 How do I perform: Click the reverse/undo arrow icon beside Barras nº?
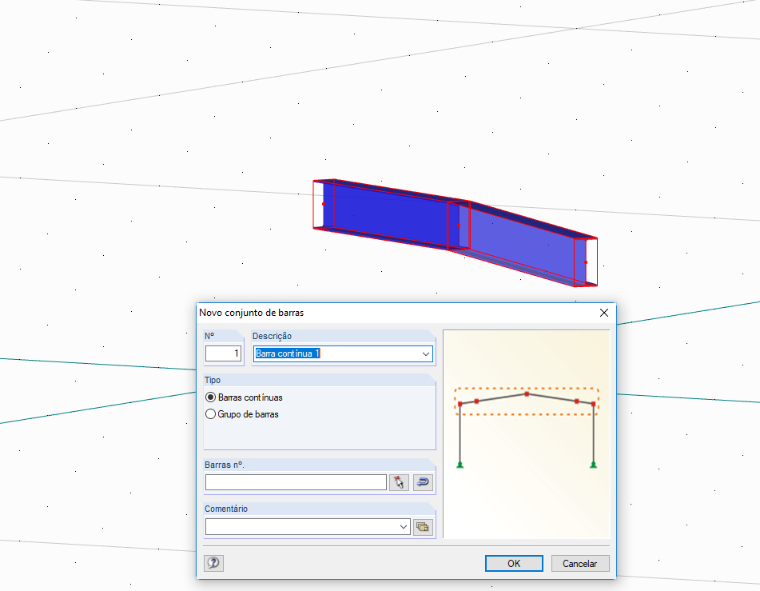pyautogui.click(x=423, y=482)
